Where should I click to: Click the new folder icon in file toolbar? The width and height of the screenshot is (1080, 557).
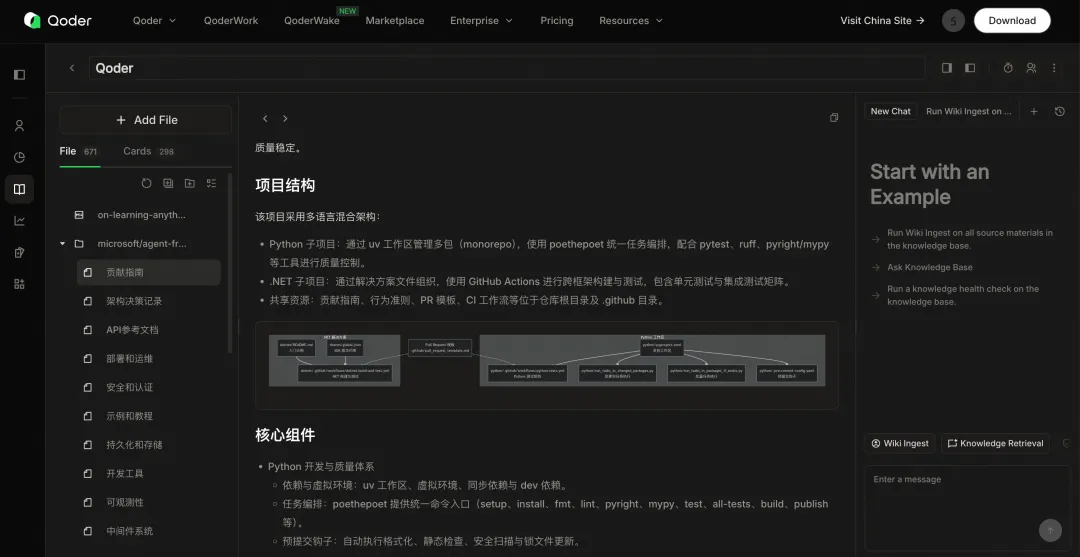(189, 183)
